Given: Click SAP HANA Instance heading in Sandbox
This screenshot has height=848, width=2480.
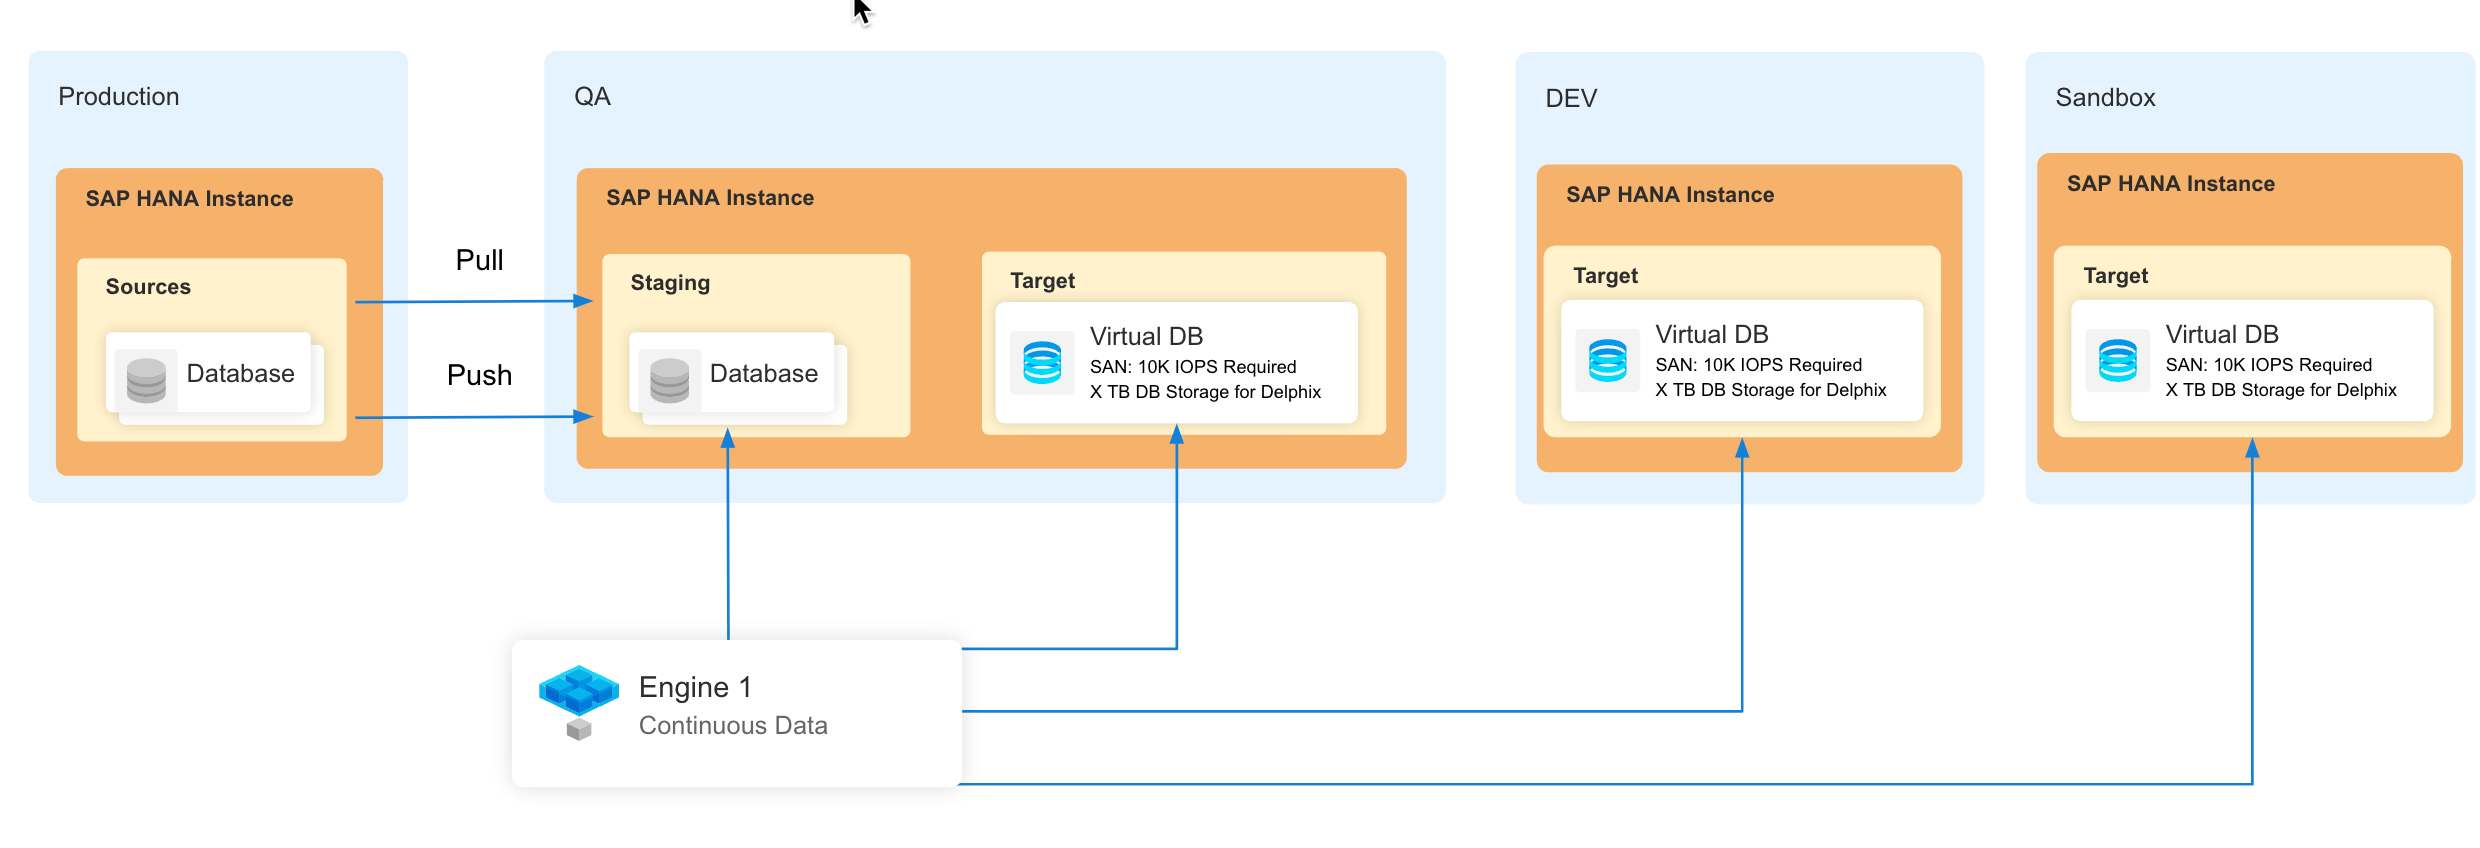Looking at the screenshot, I should (2170, 184).
